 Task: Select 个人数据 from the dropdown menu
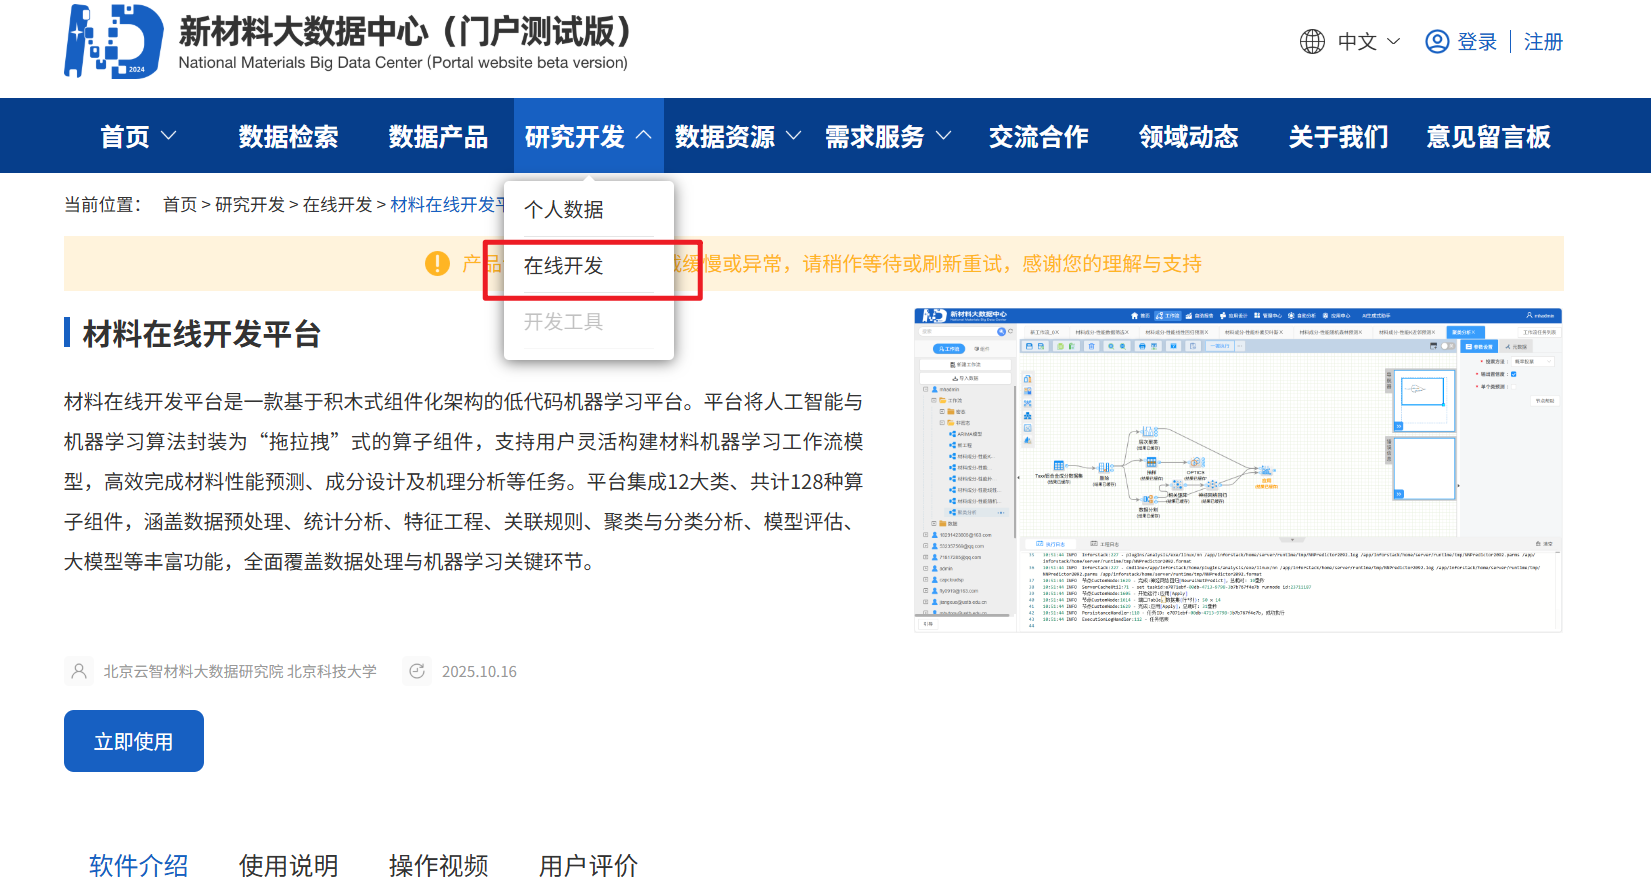[564, 210]
